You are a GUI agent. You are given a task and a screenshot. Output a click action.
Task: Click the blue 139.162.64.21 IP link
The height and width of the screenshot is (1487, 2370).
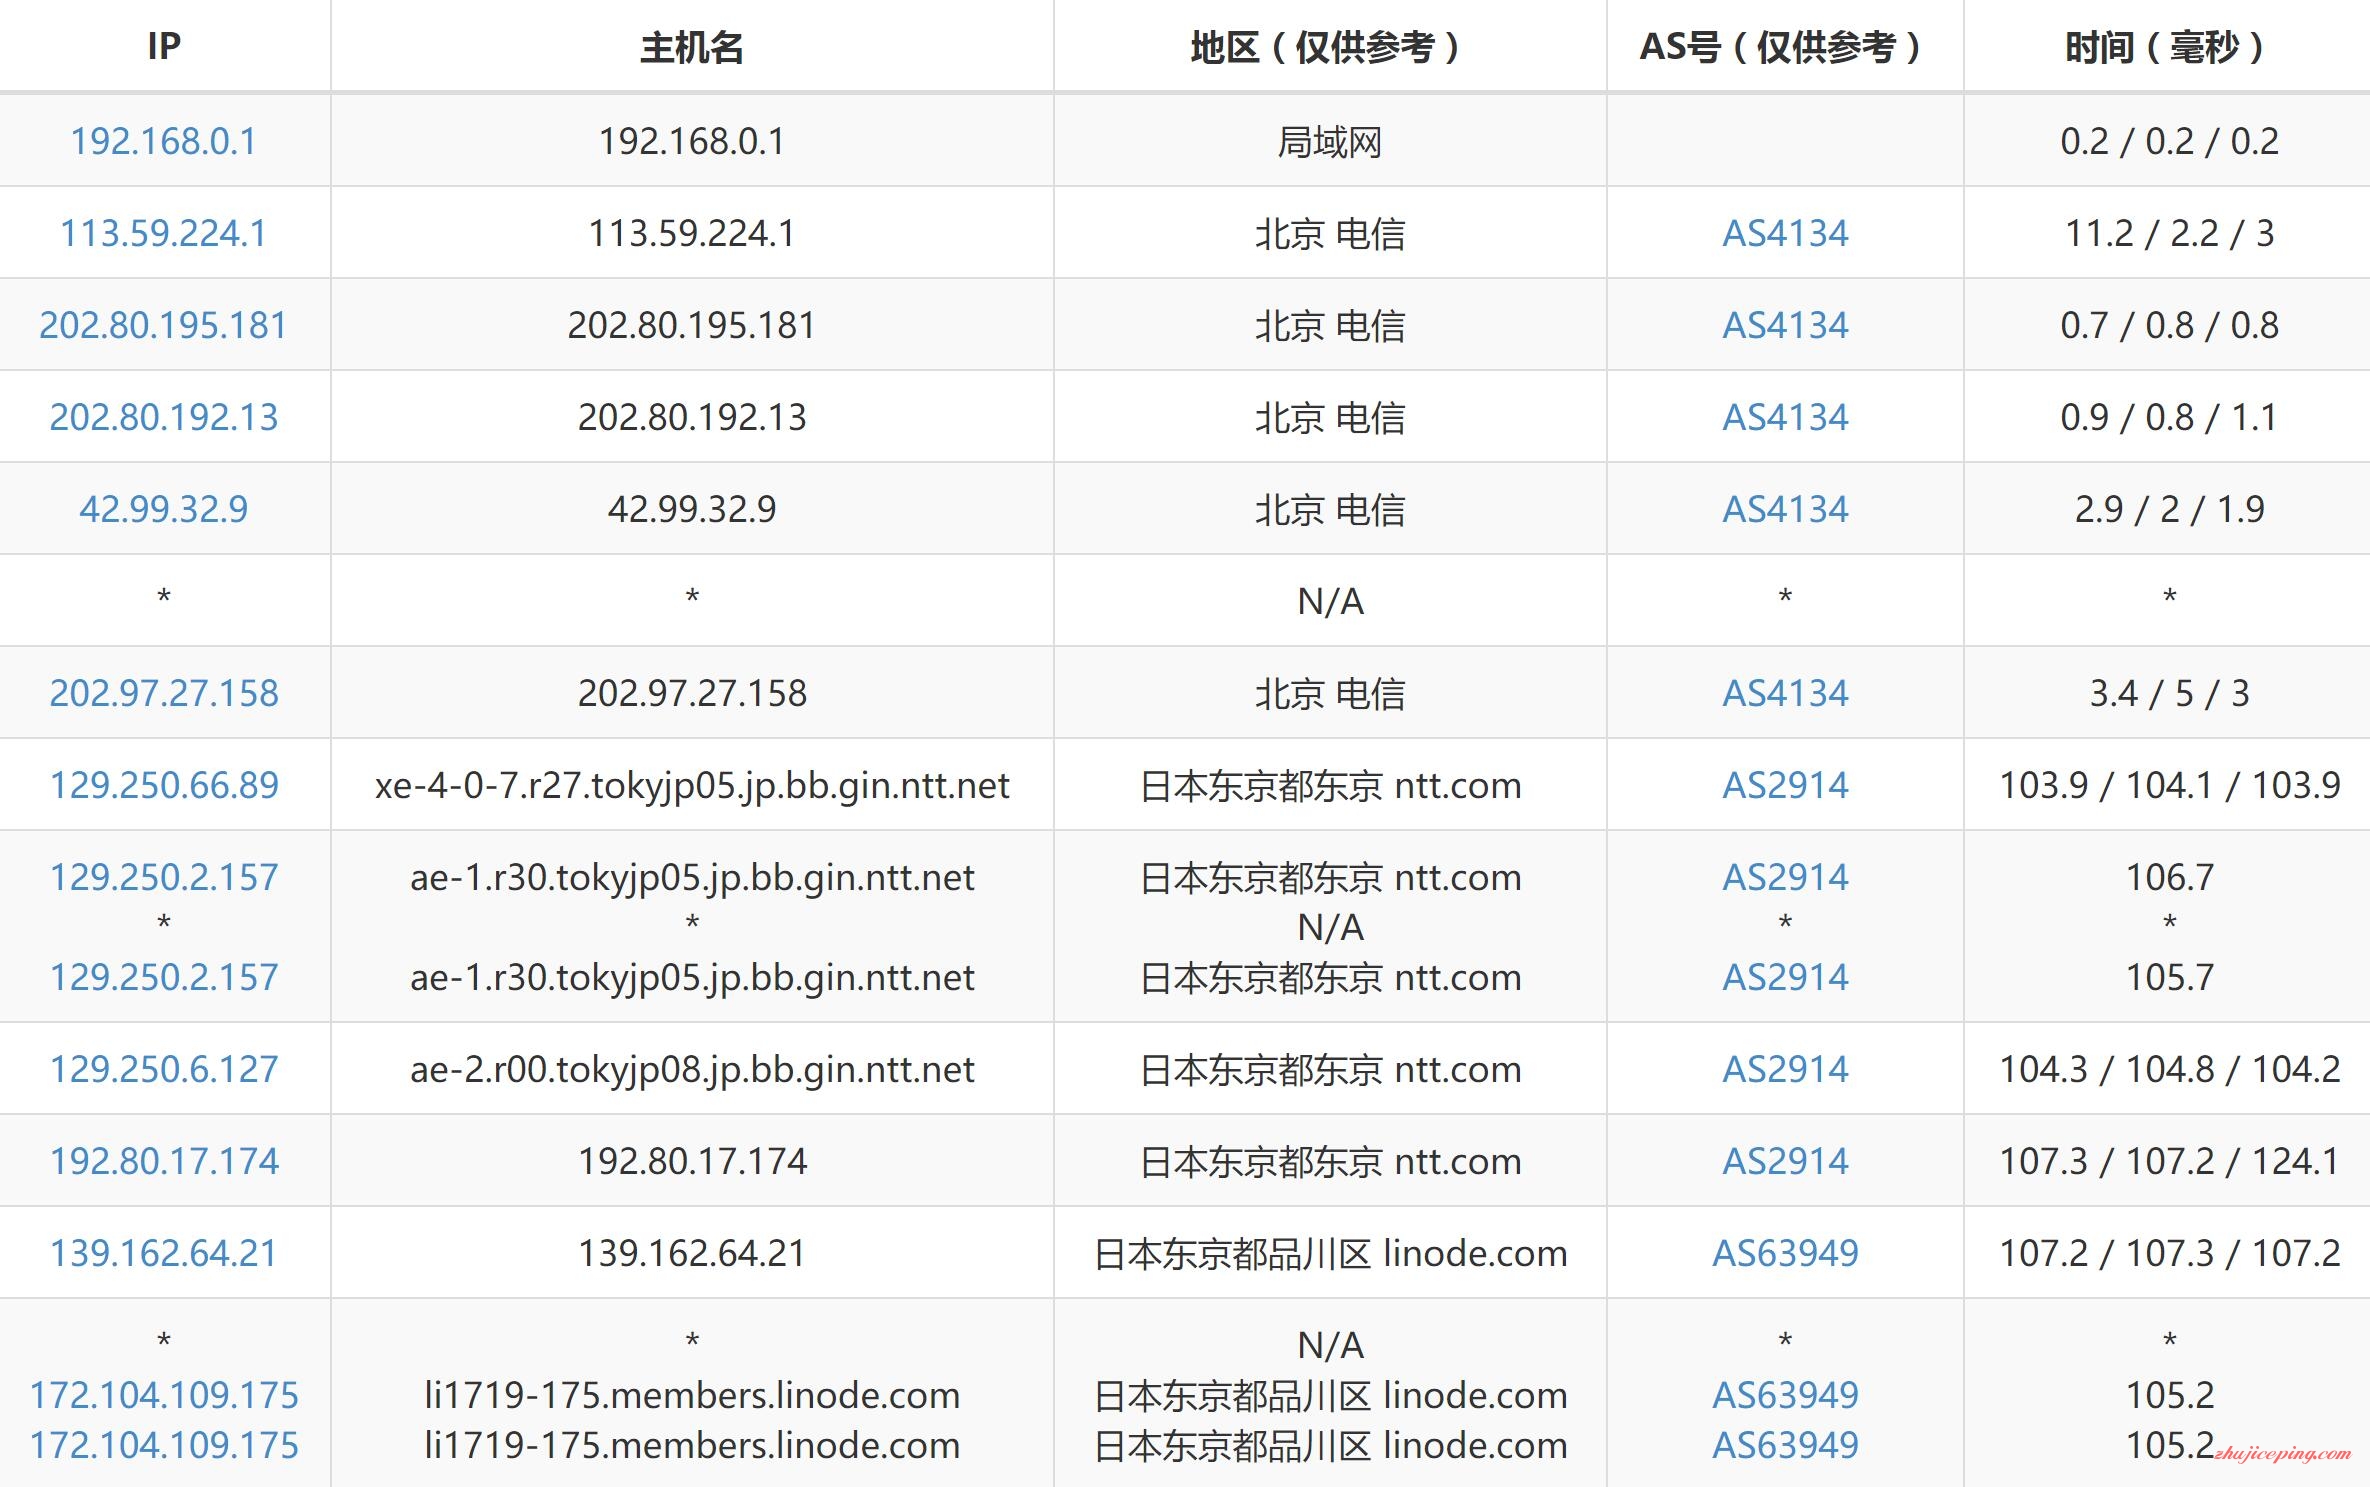coord(163,1253)
